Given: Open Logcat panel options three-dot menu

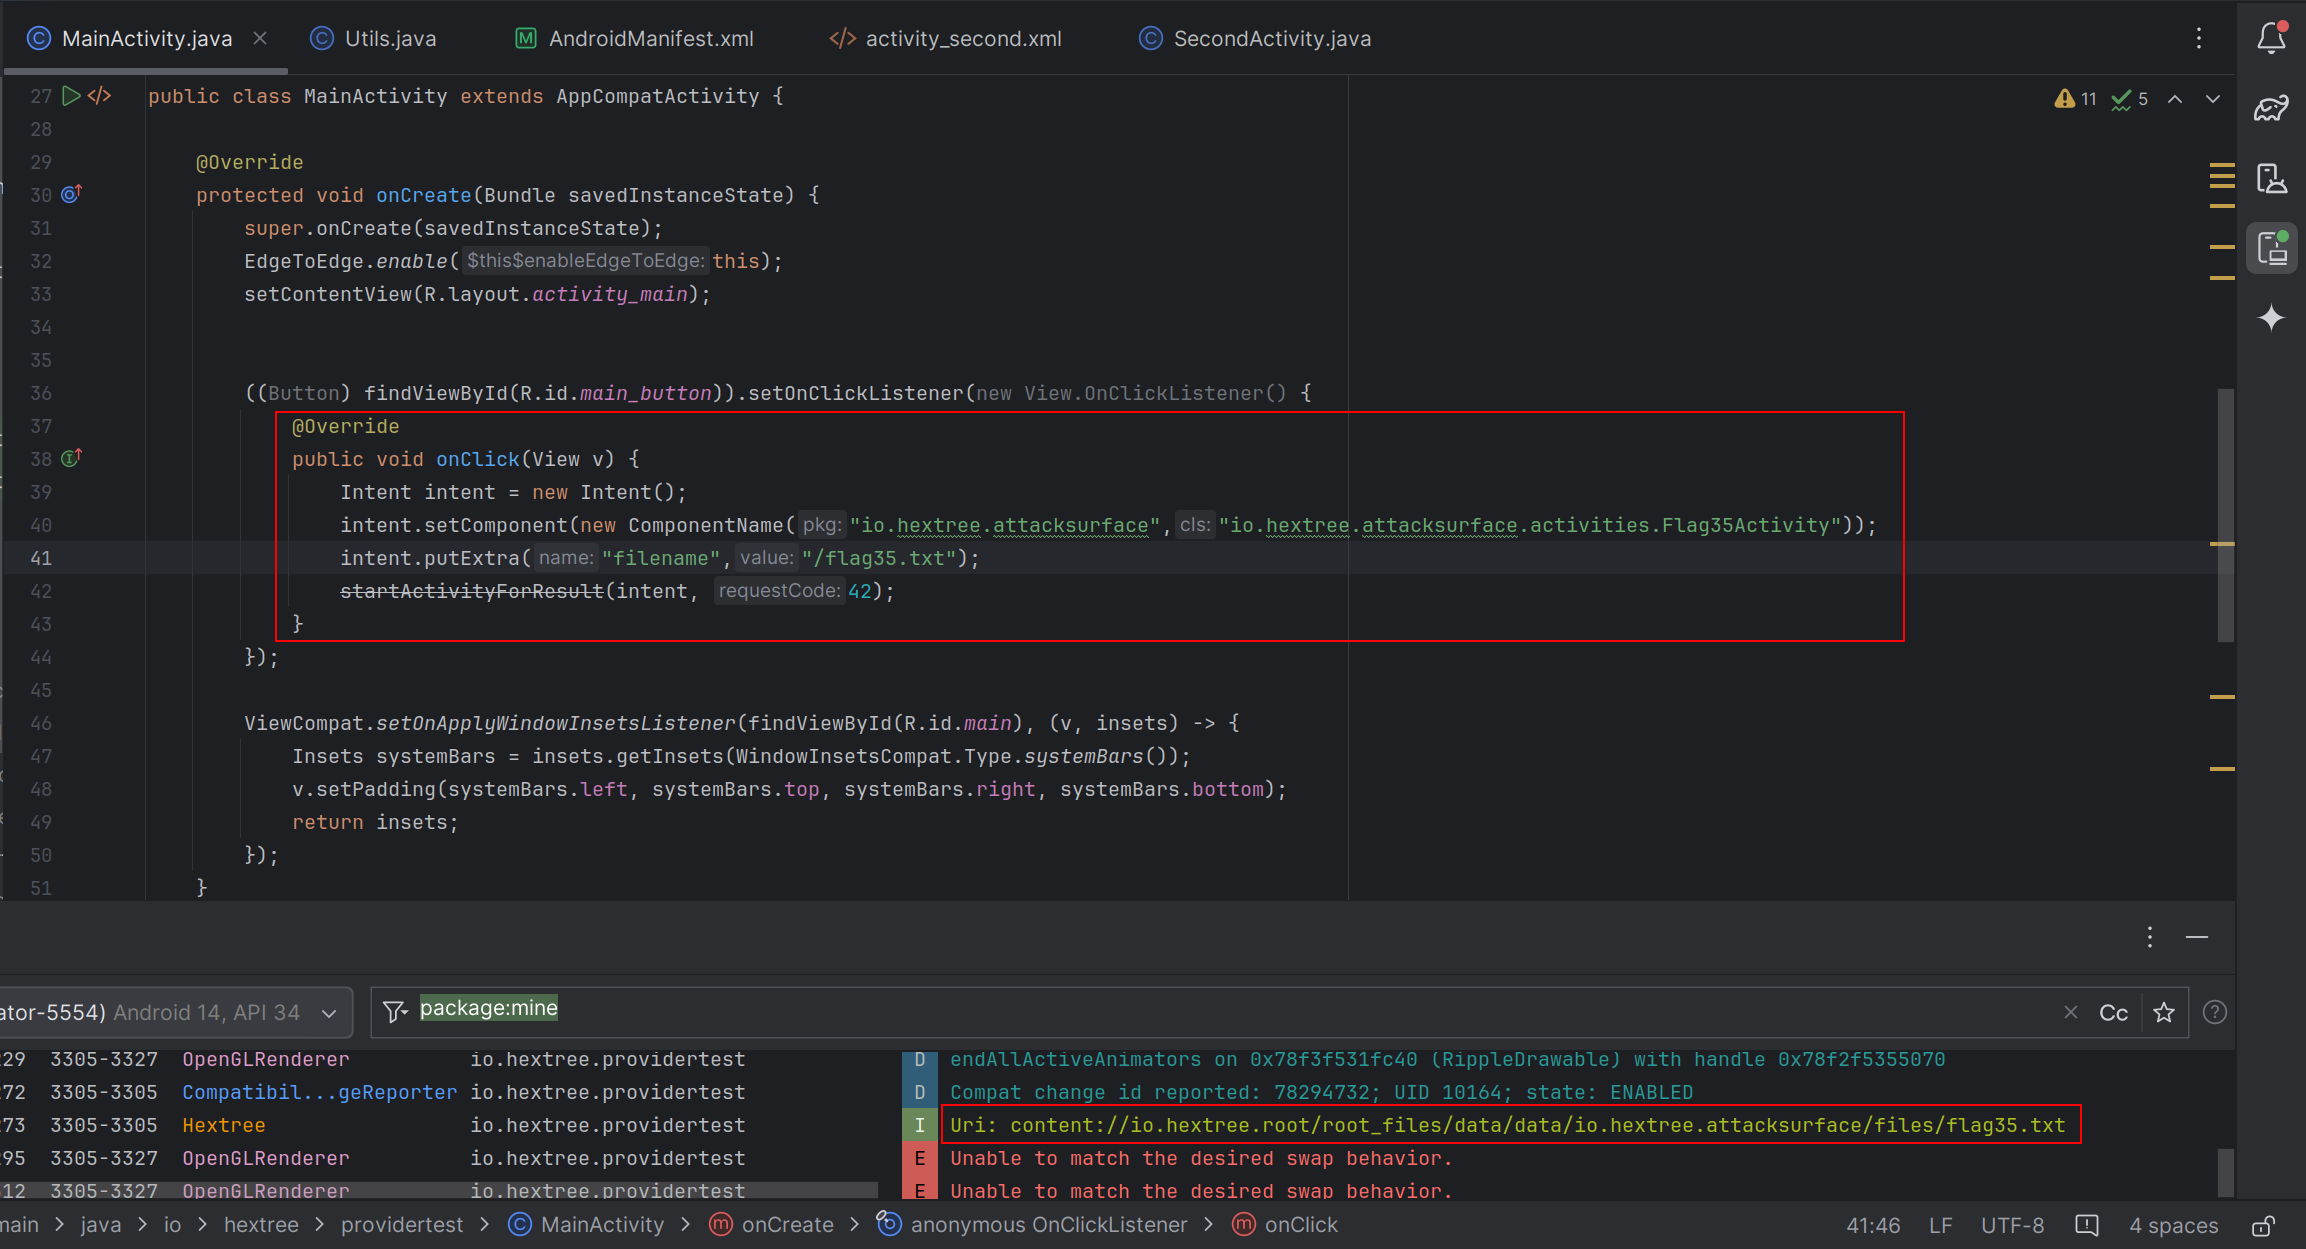Looking at the screenshot, I should 2149,937.
